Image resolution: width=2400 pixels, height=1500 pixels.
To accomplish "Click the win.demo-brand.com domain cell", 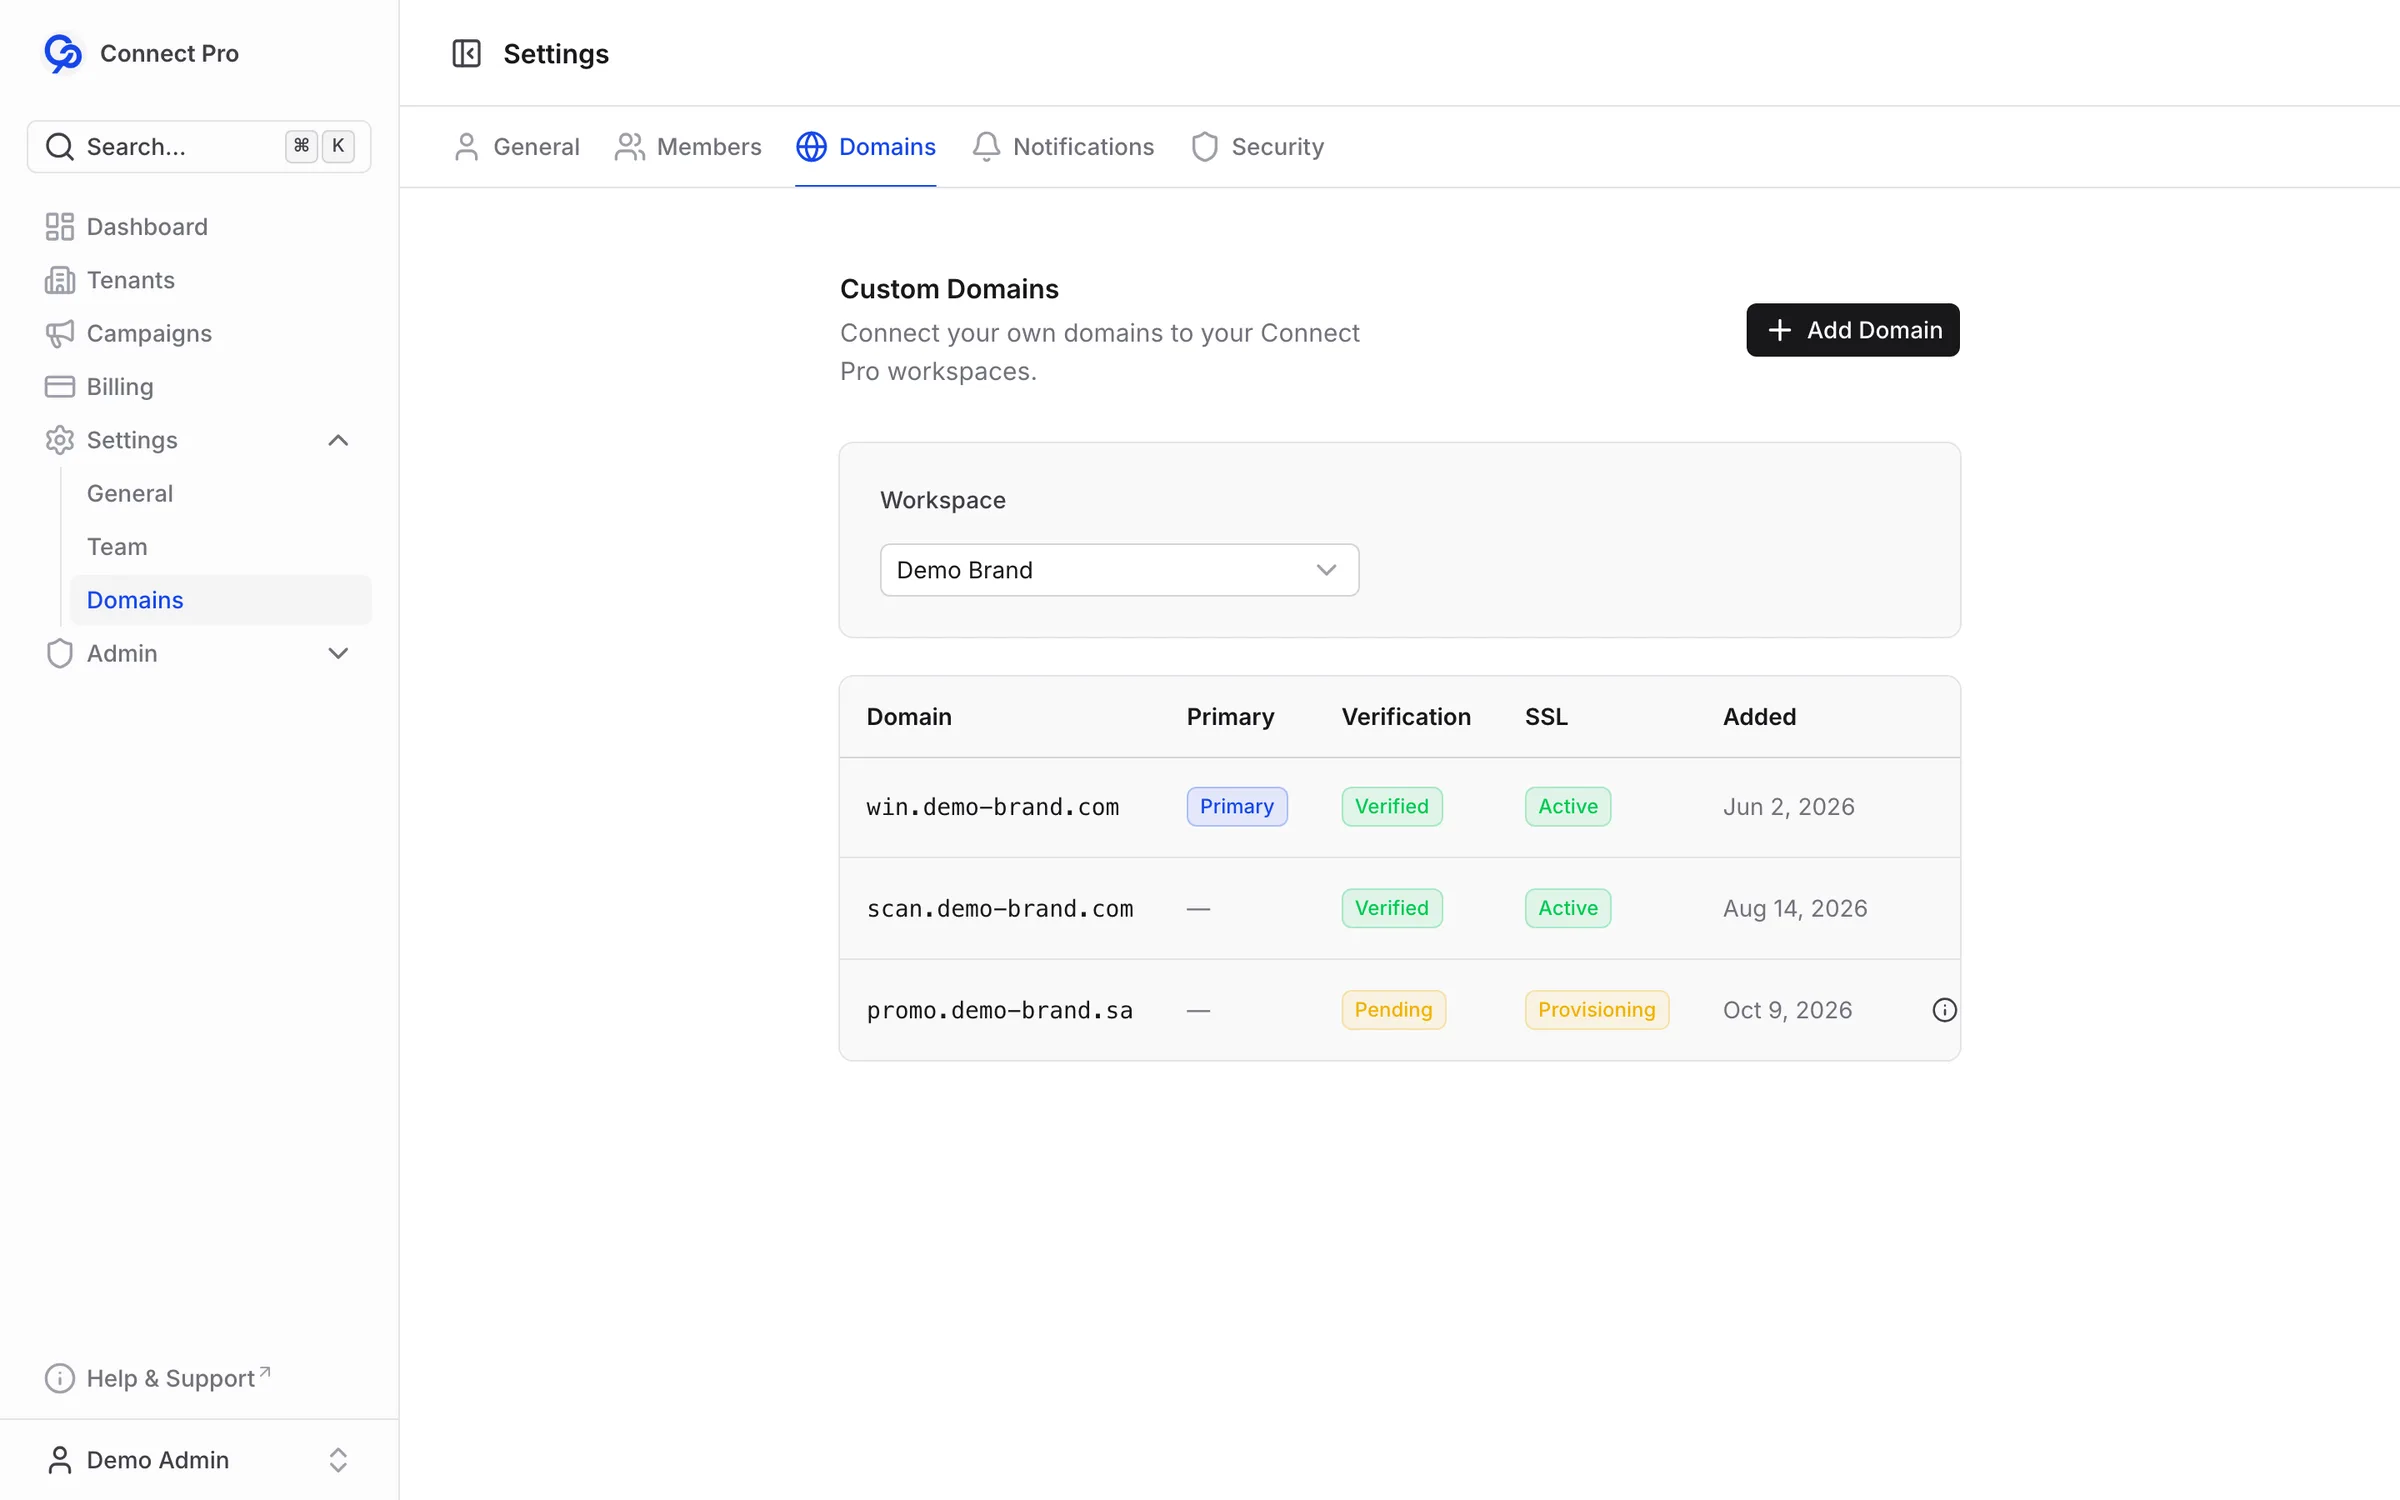I will click(992, 807).
